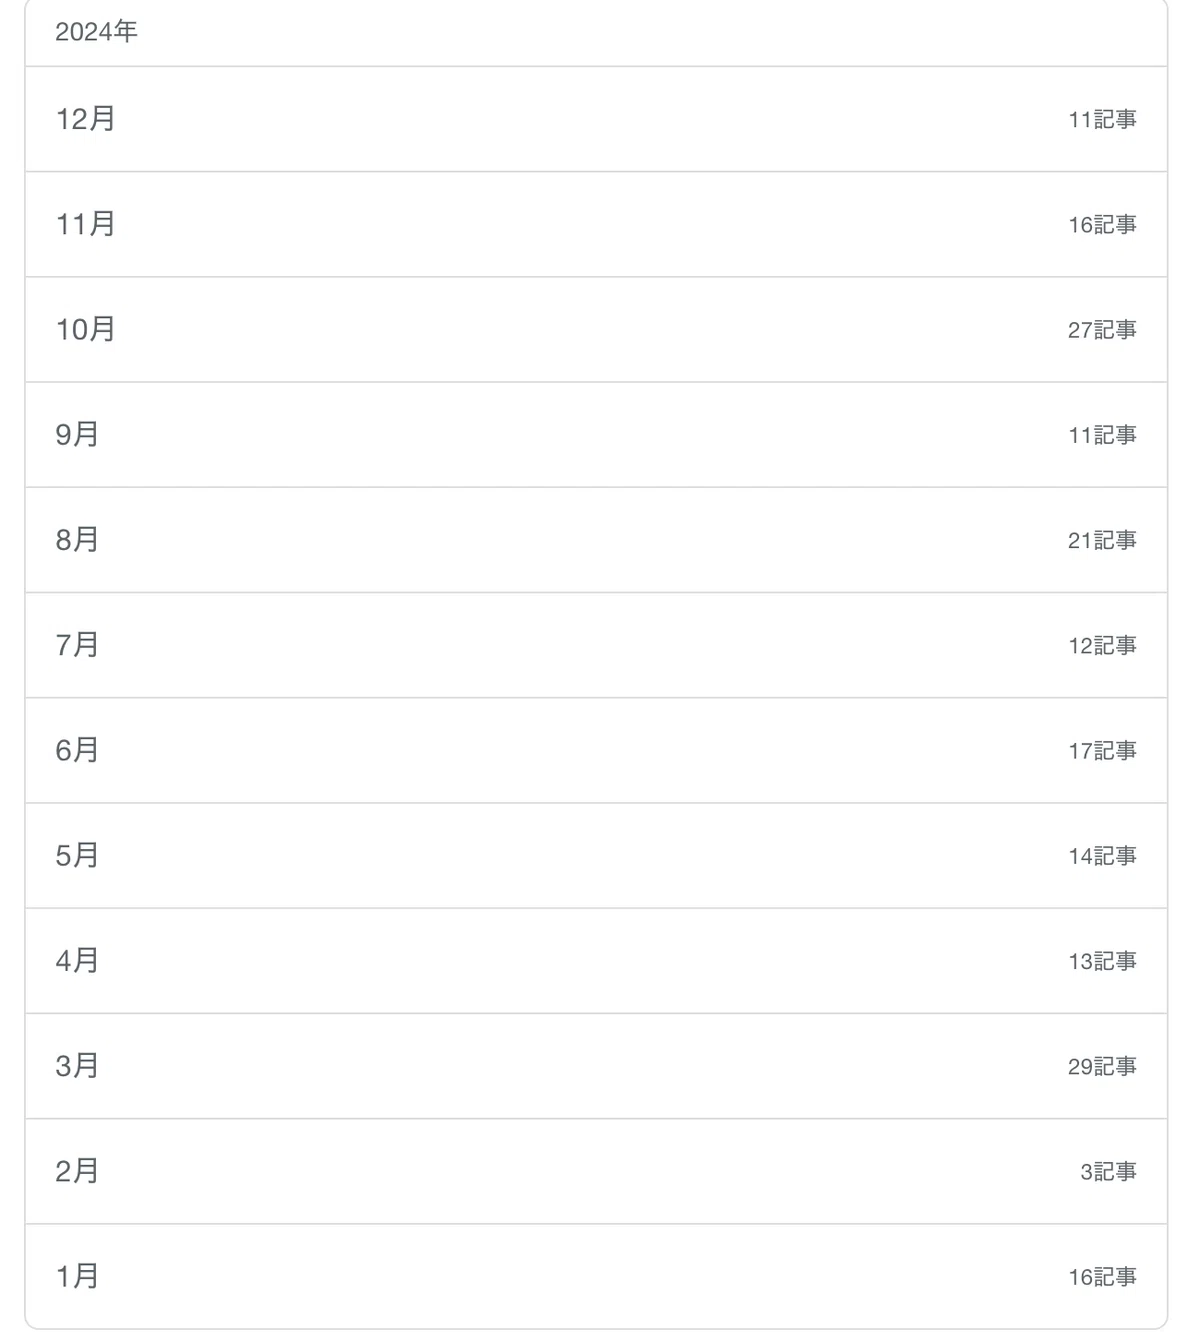Open the 9月 archive row
Image resolution: width=1200 pixels, height=1340 pixels.
click(596, 434)
